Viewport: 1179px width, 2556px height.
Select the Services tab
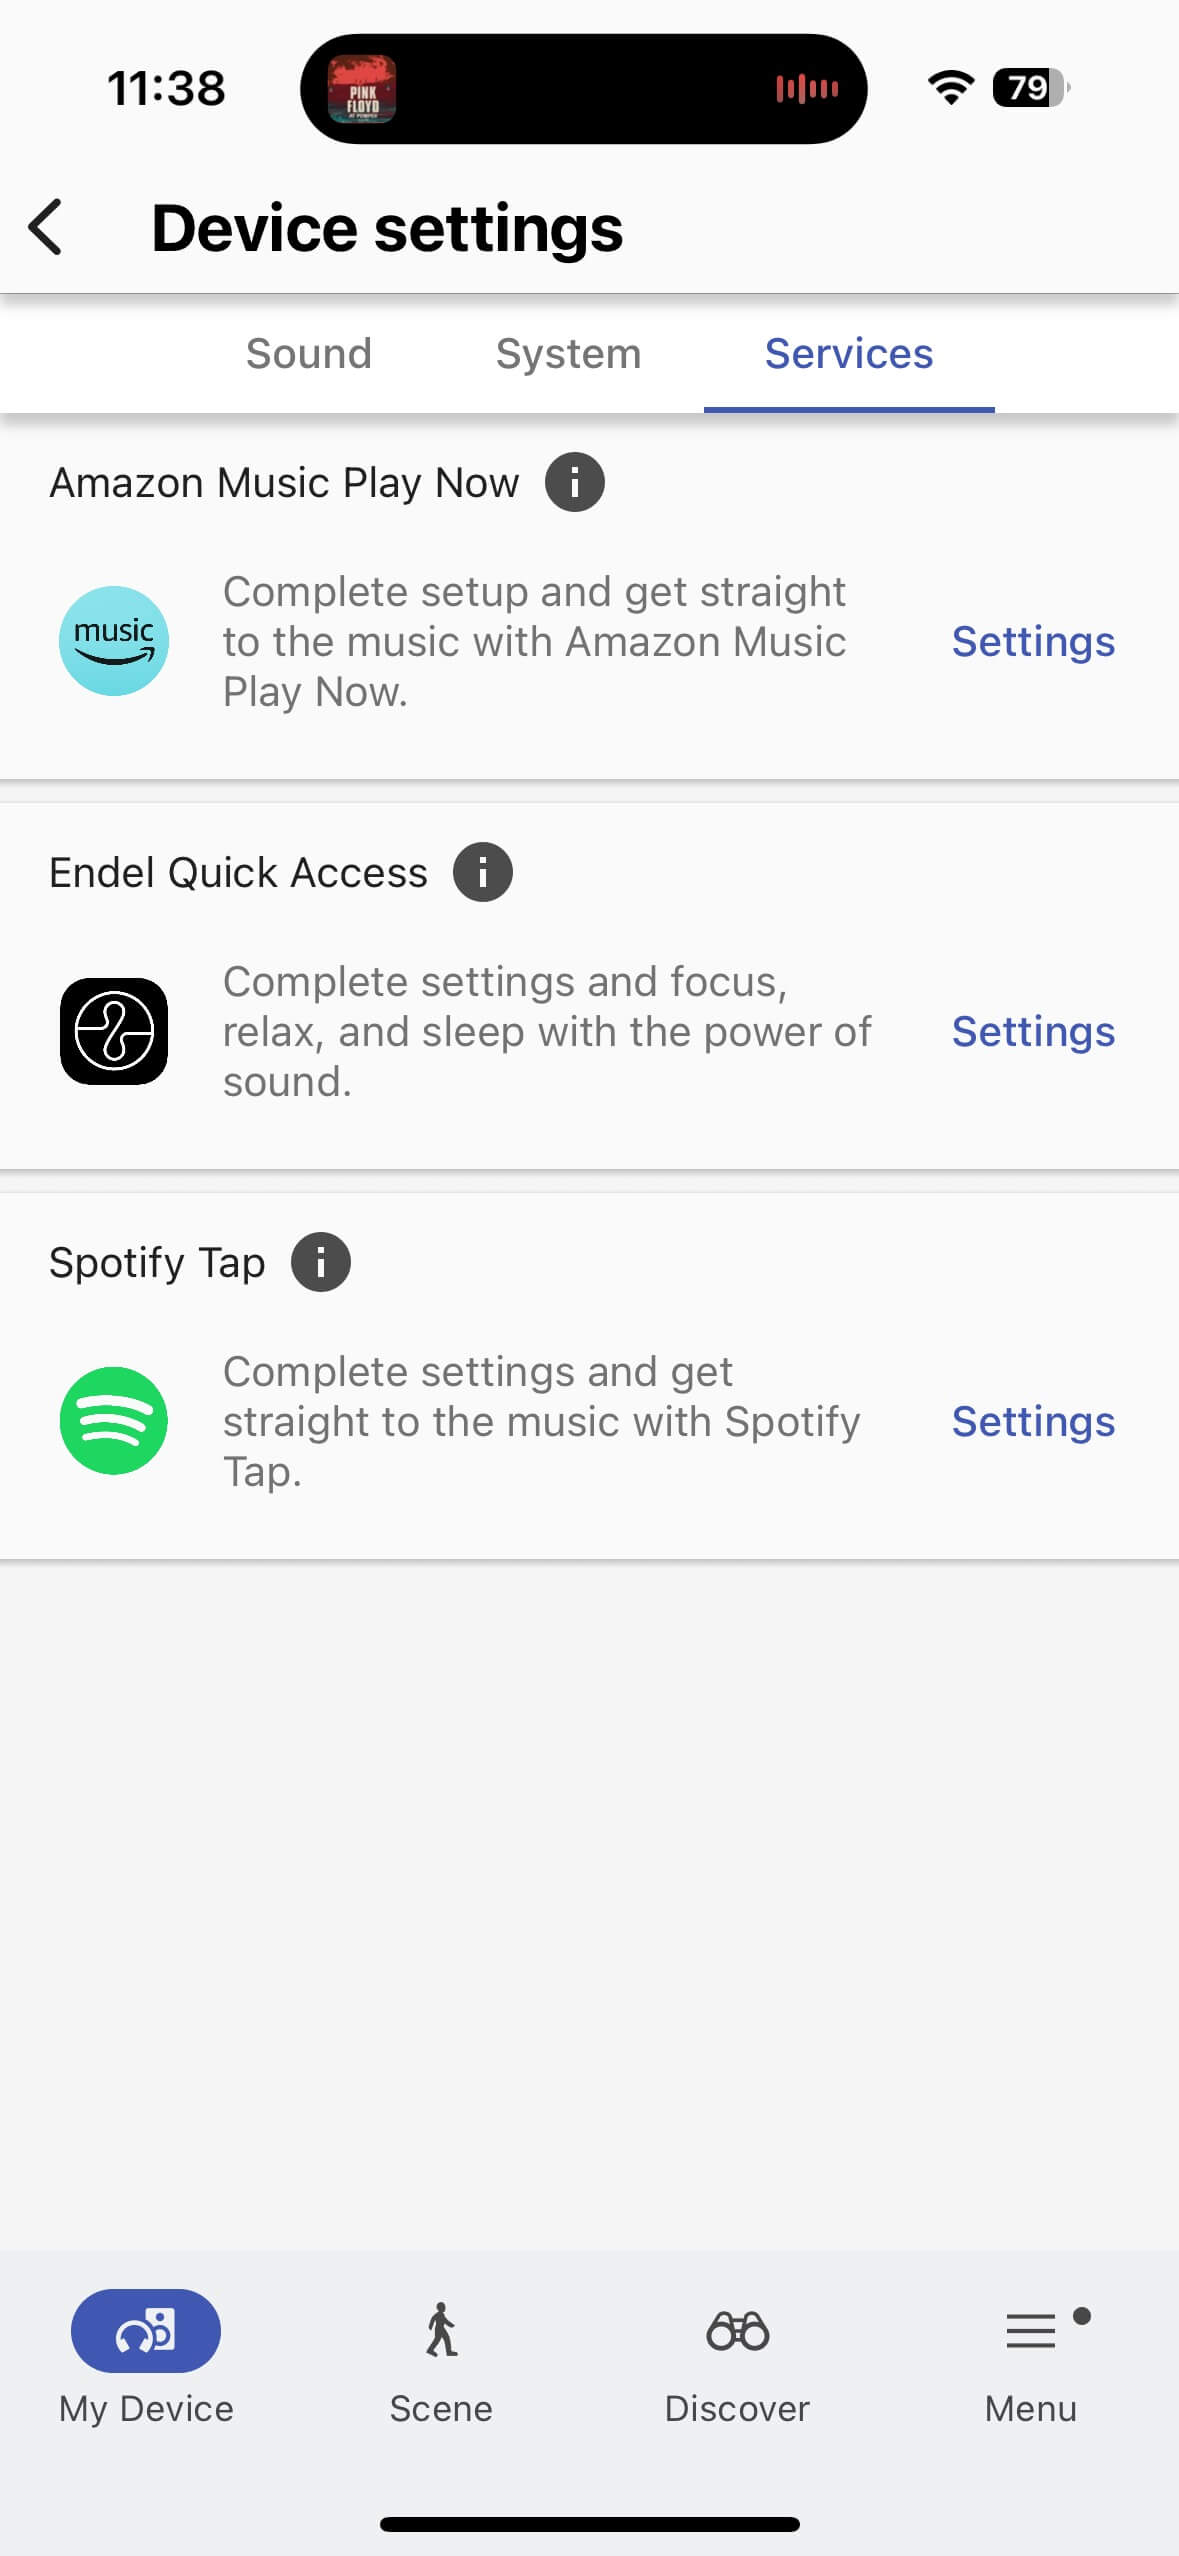tap(849, 354)
